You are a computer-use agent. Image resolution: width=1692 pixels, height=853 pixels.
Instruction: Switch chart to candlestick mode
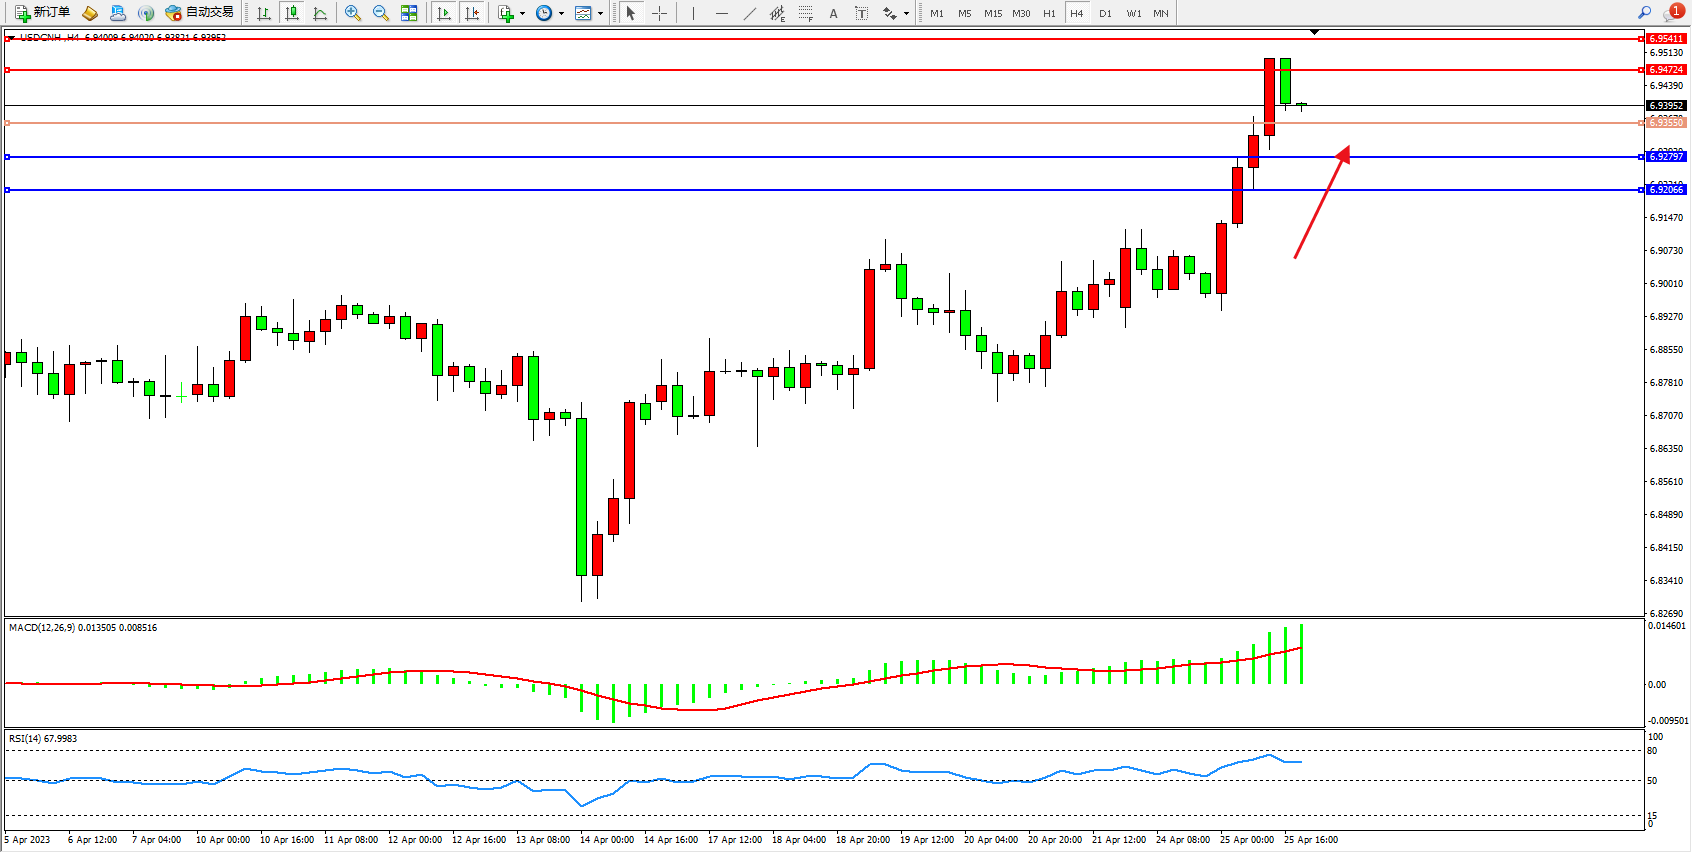292,13
